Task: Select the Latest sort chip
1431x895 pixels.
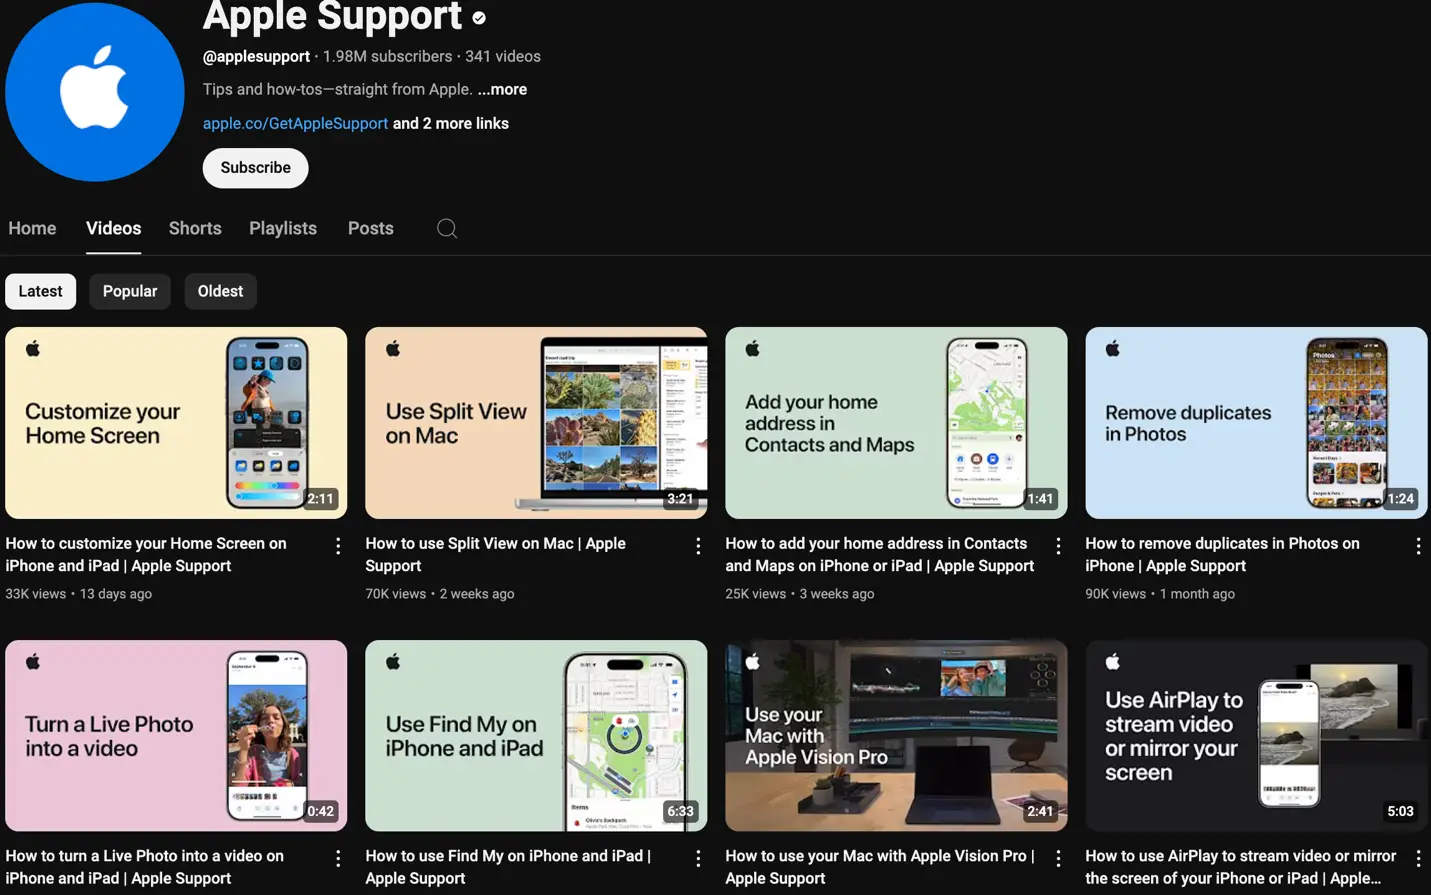Action: tap(40, 291)
